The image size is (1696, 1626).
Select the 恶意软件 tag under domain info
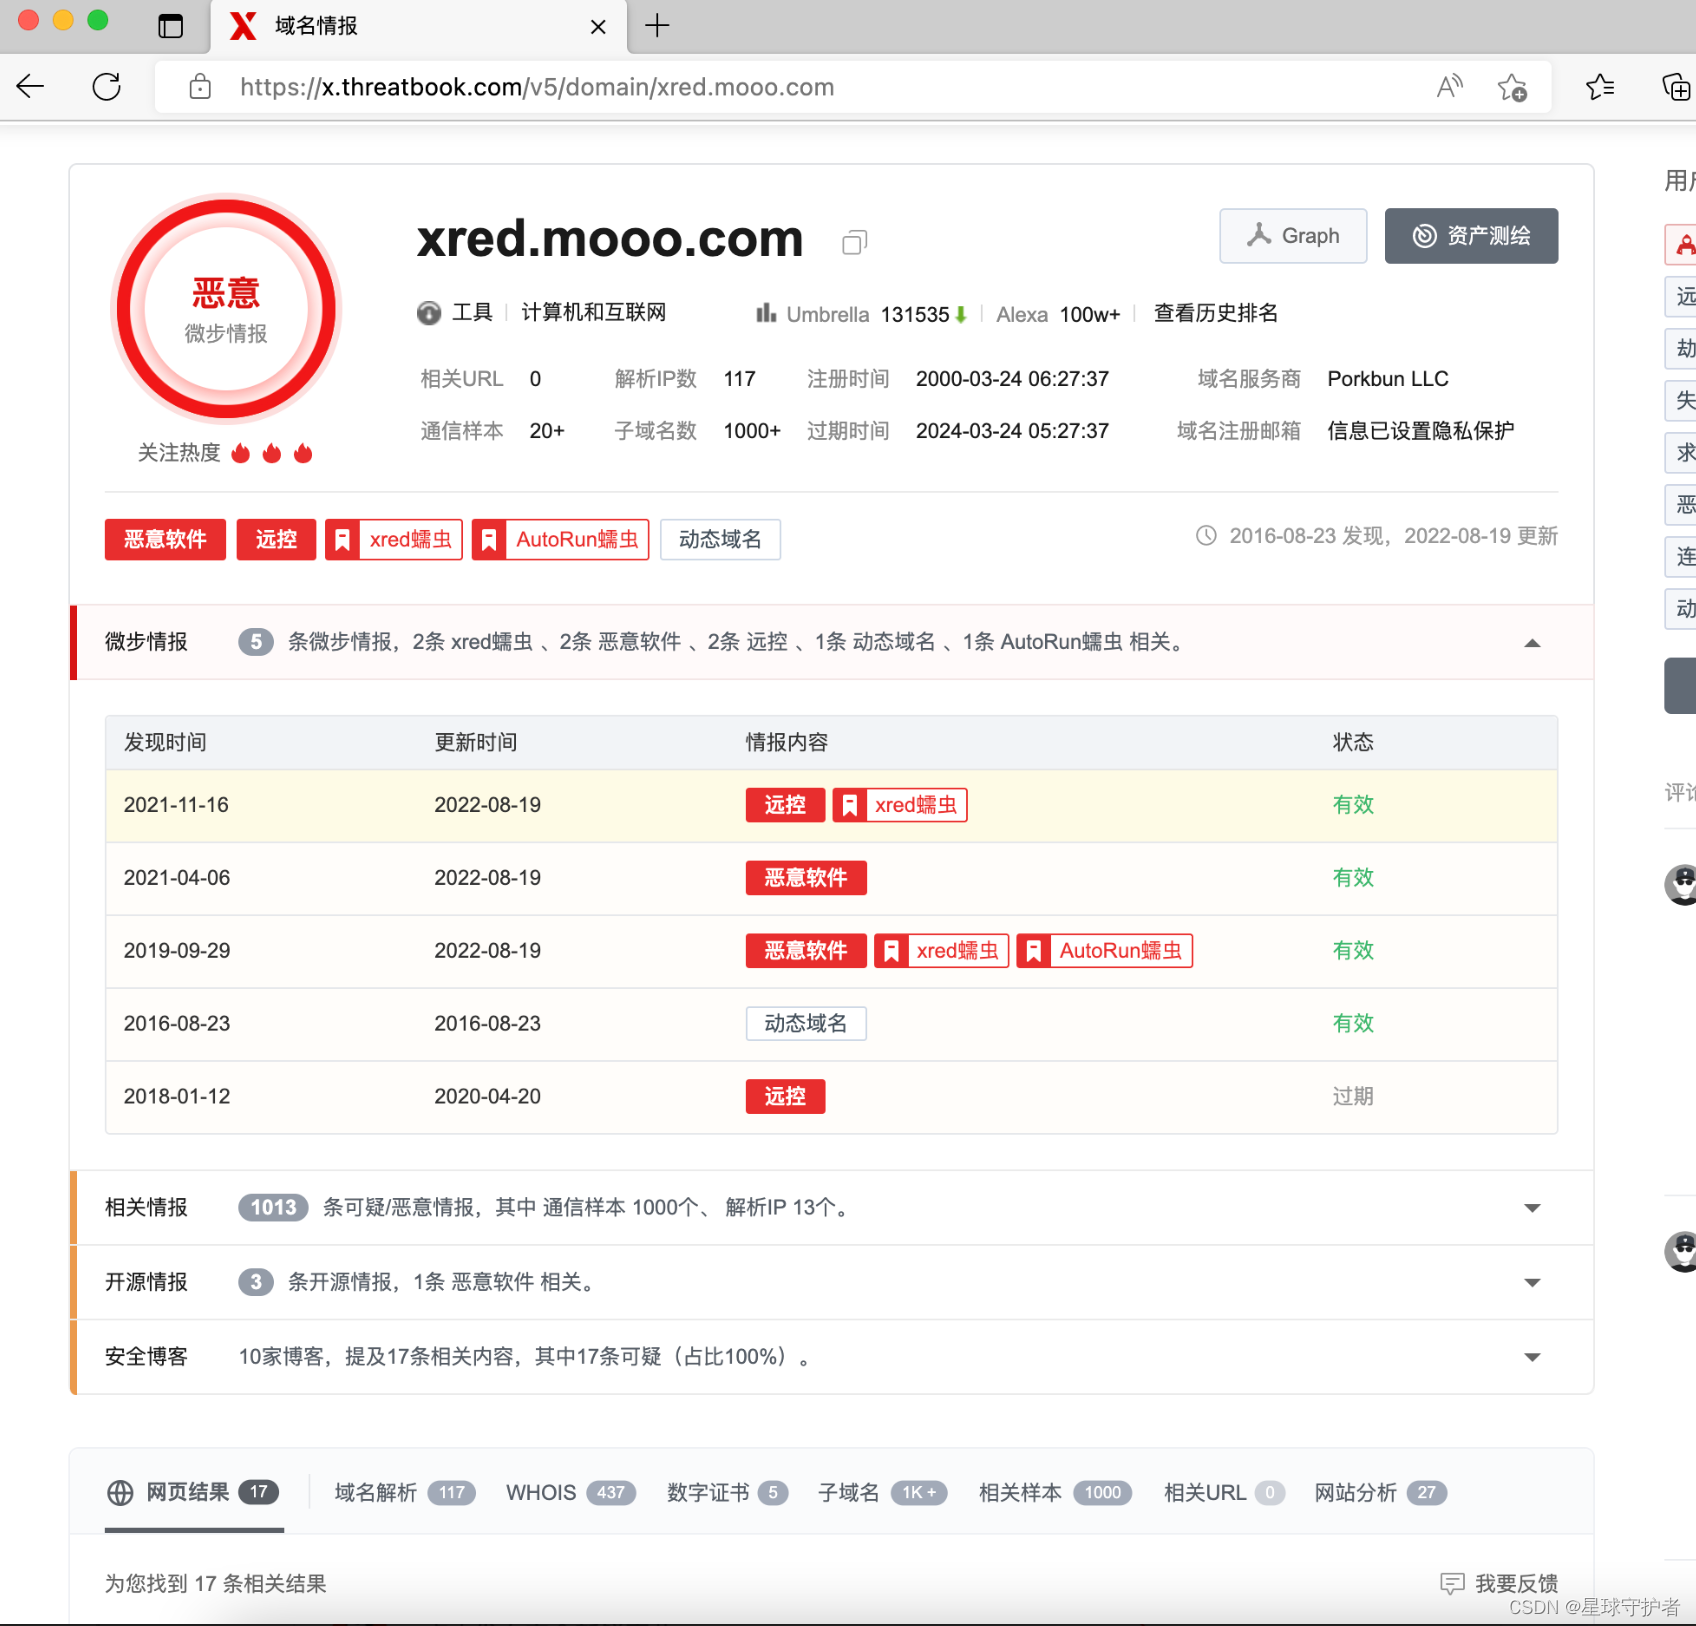tap(165, 540)
